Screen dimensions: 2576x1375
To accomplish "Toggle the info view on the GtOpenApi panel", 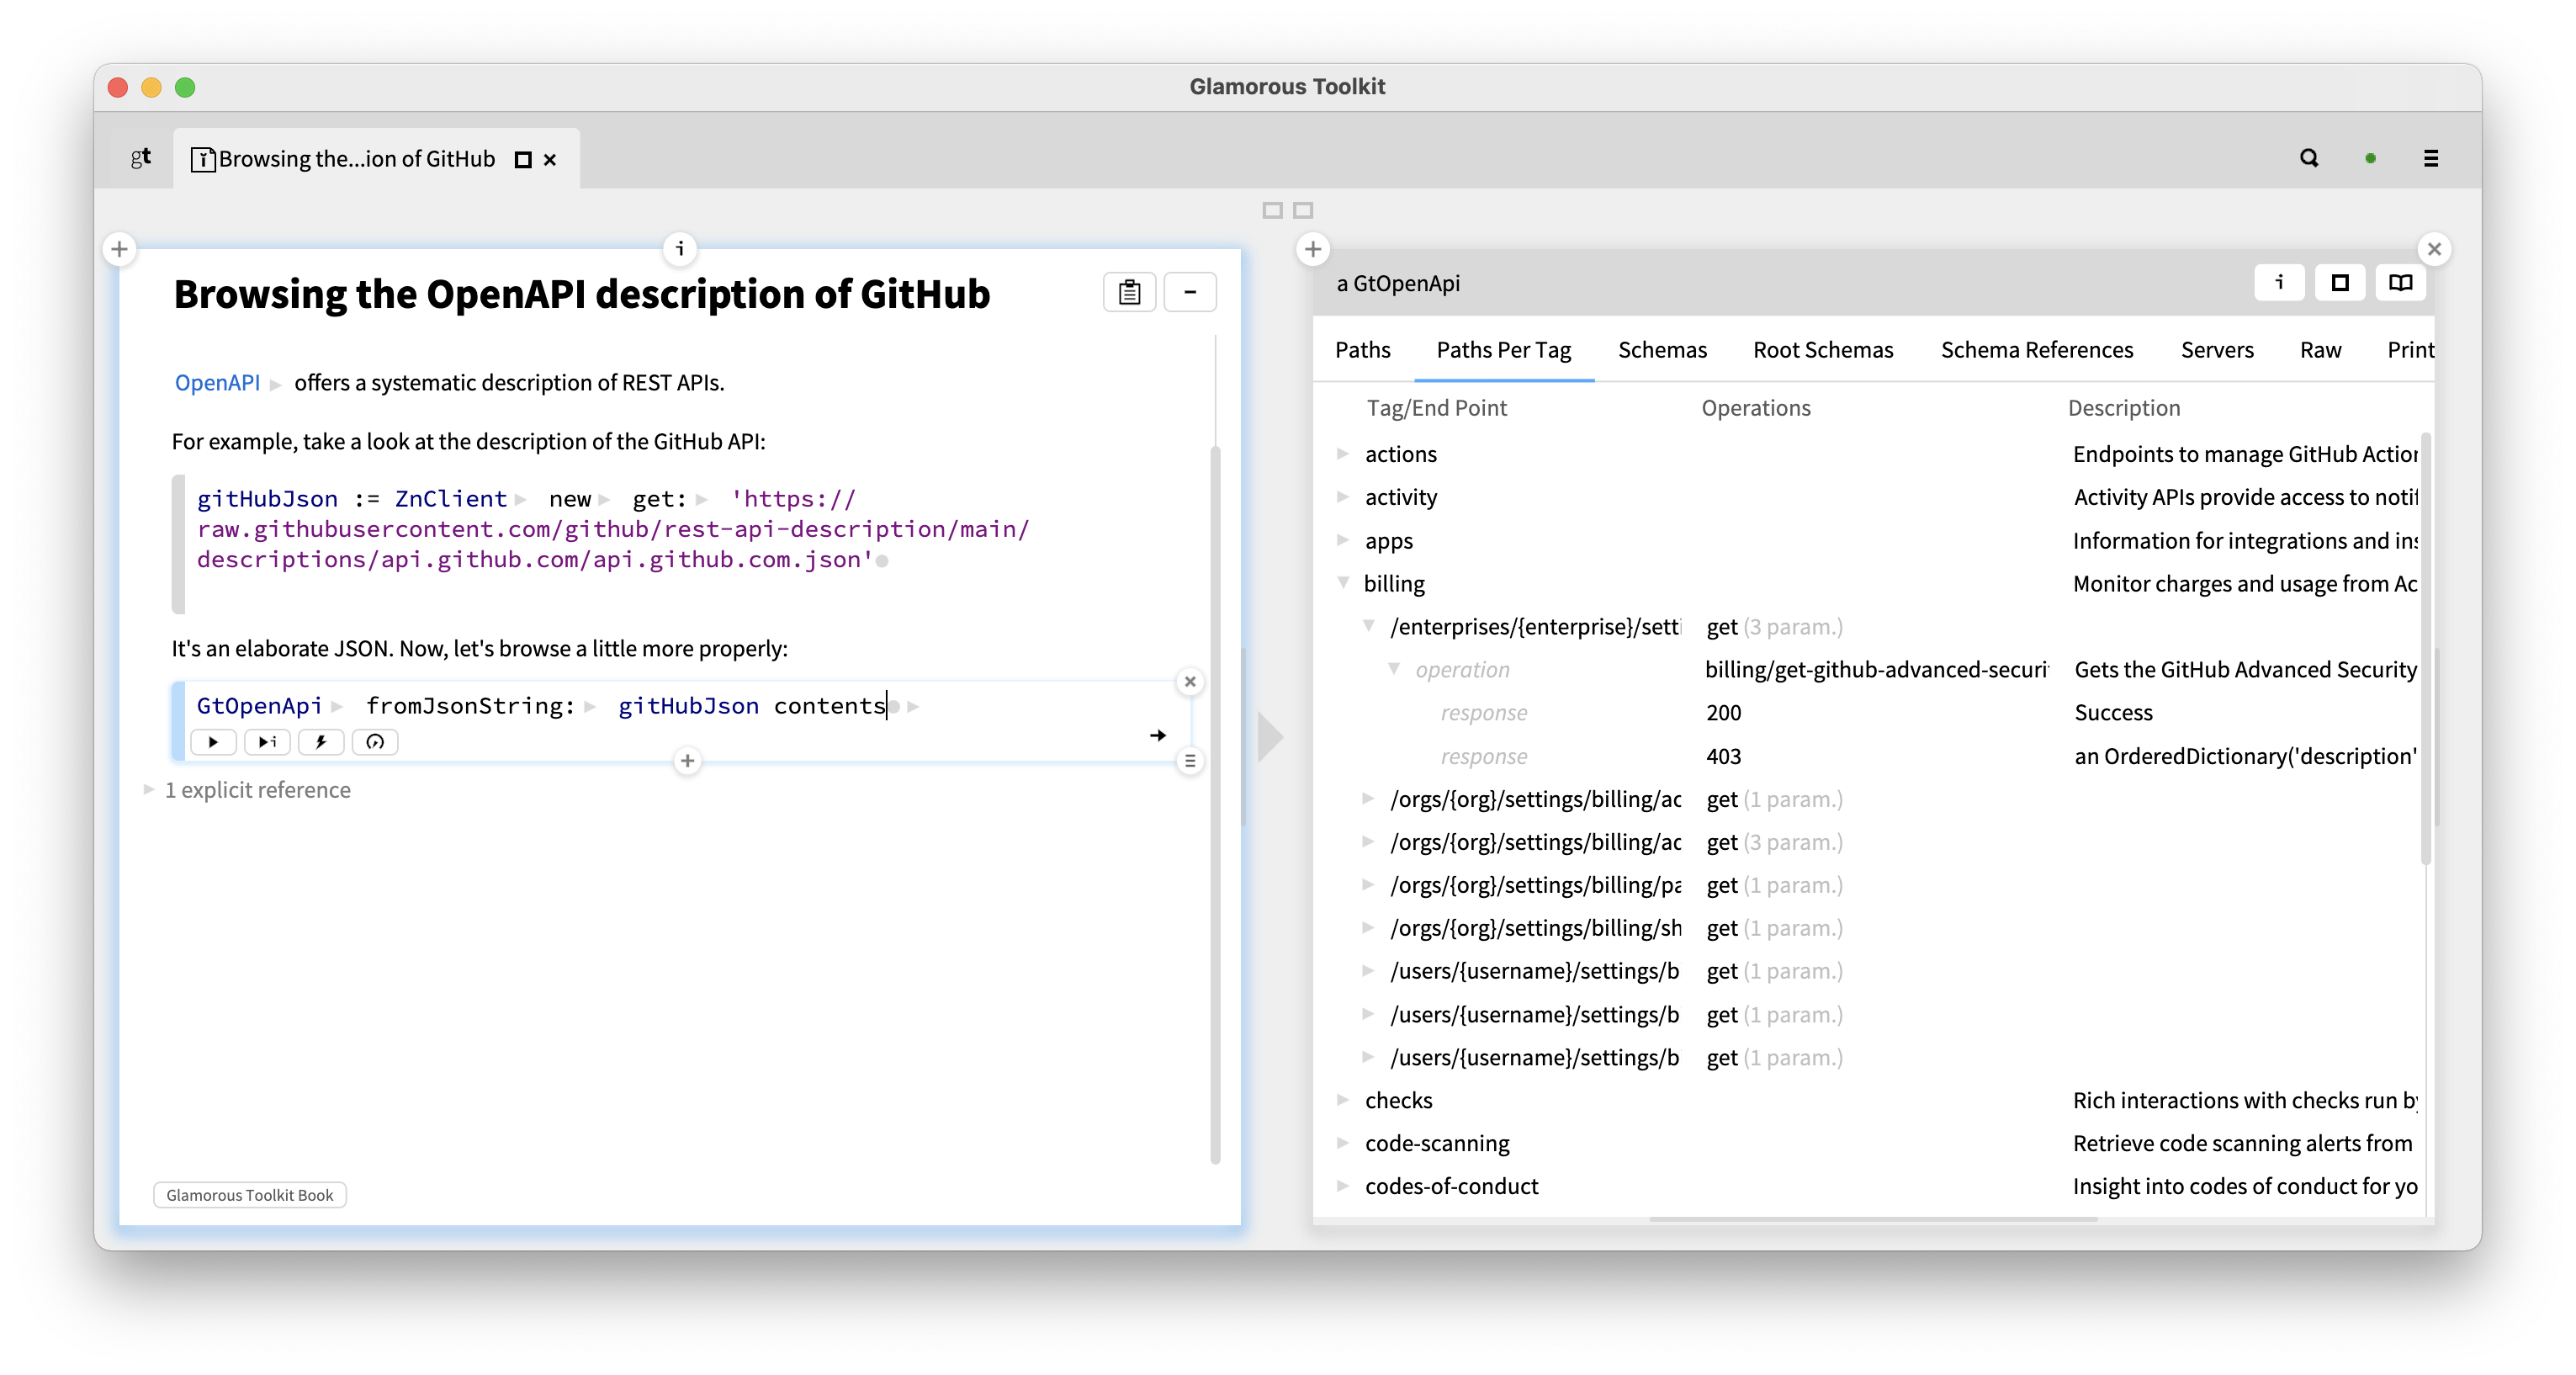I will click(2279, 283).
